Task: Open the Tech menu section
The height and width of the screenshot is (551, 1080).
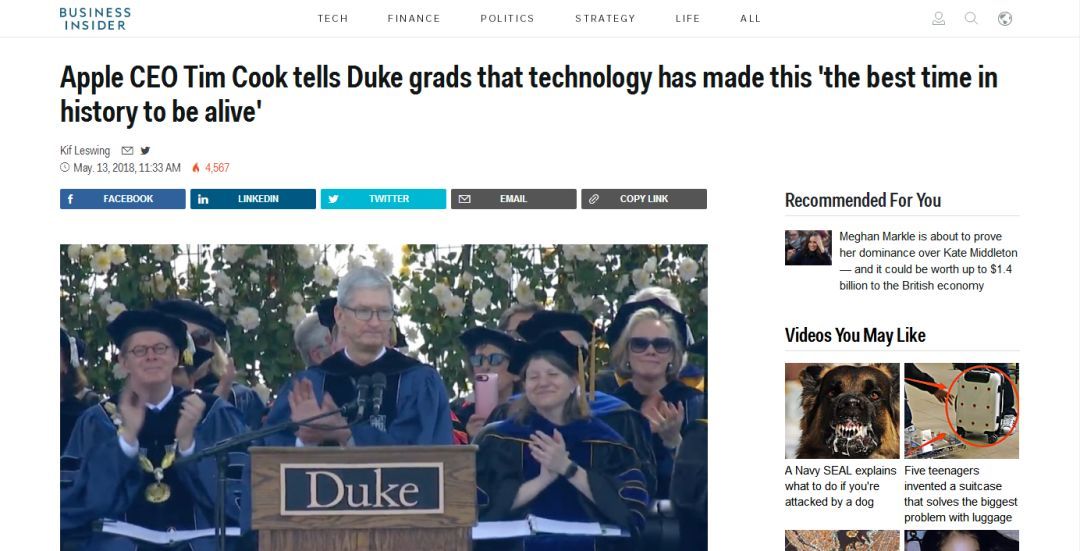Action: click(x=333, y=18)
